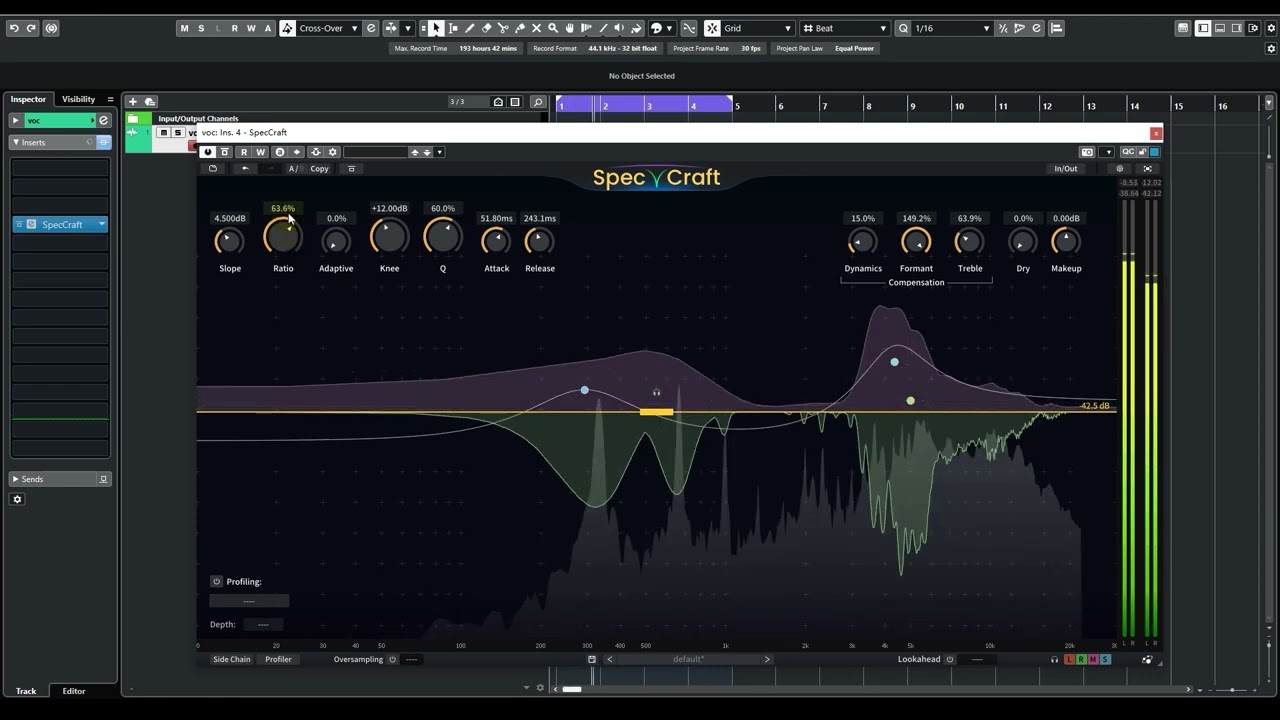Click the SpecCraft headphones listen icon
This screenshot has height=720, width=1280.
(1054, 659)
